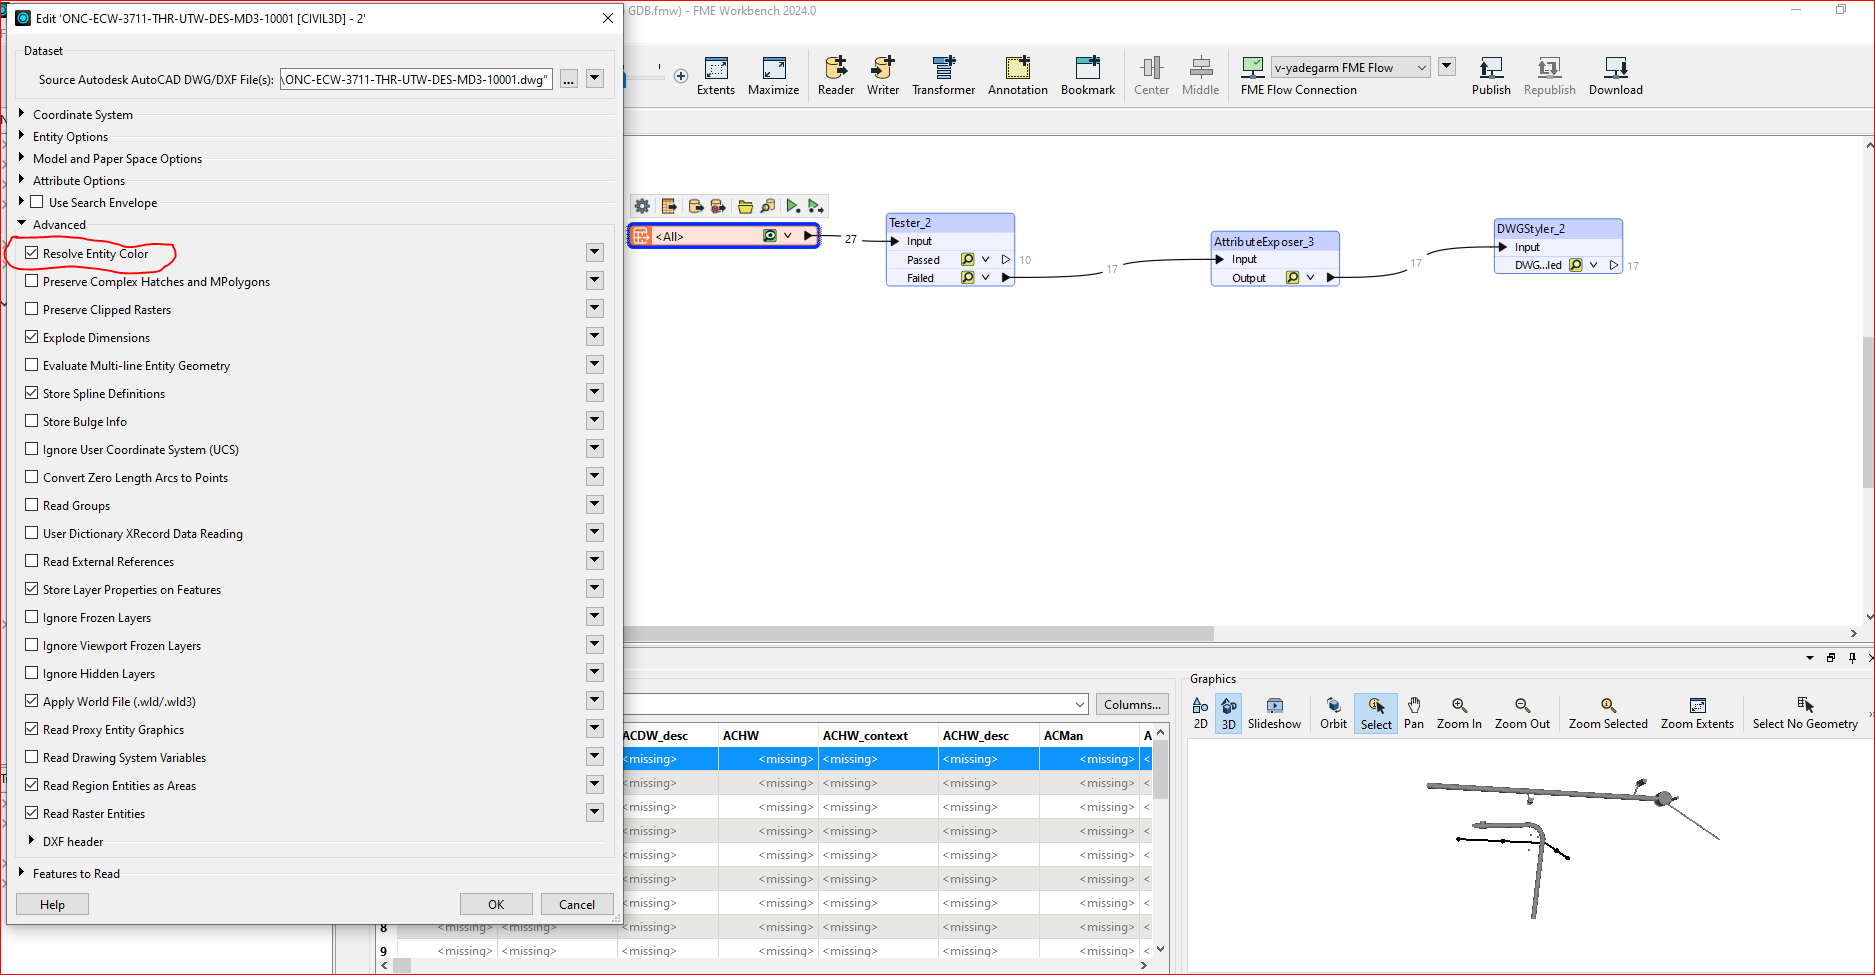Activate the Orbit tool

[1333, 713]
